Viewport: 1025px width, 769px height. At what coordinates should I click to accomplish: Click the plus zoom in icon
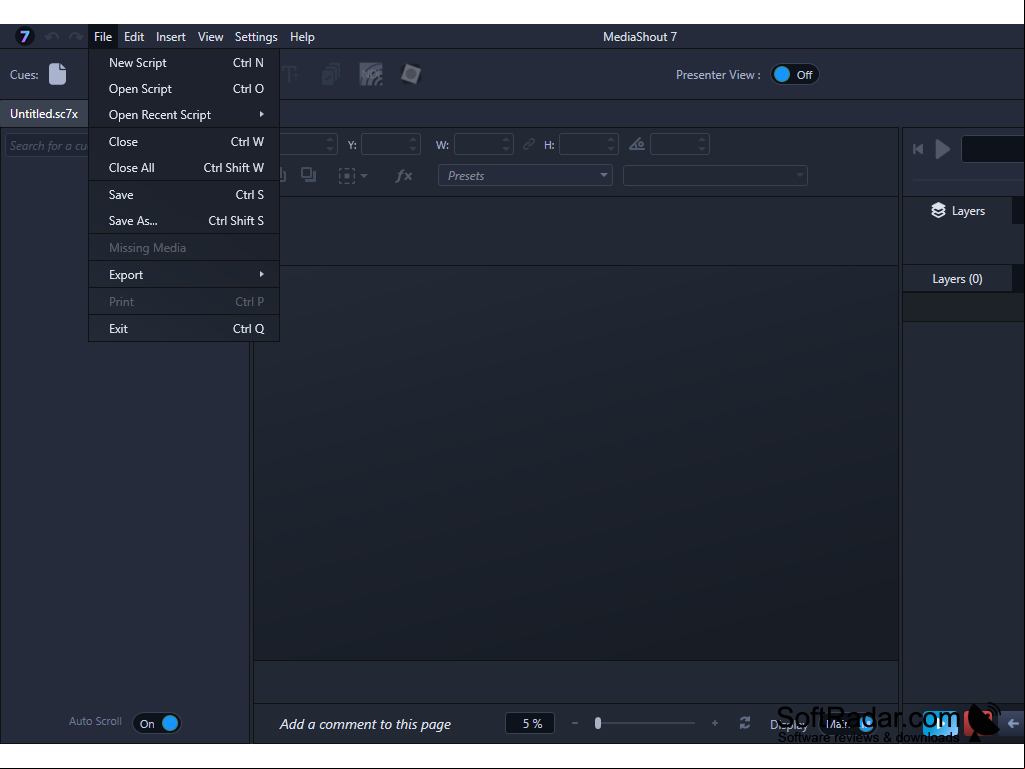pos(714,723)
